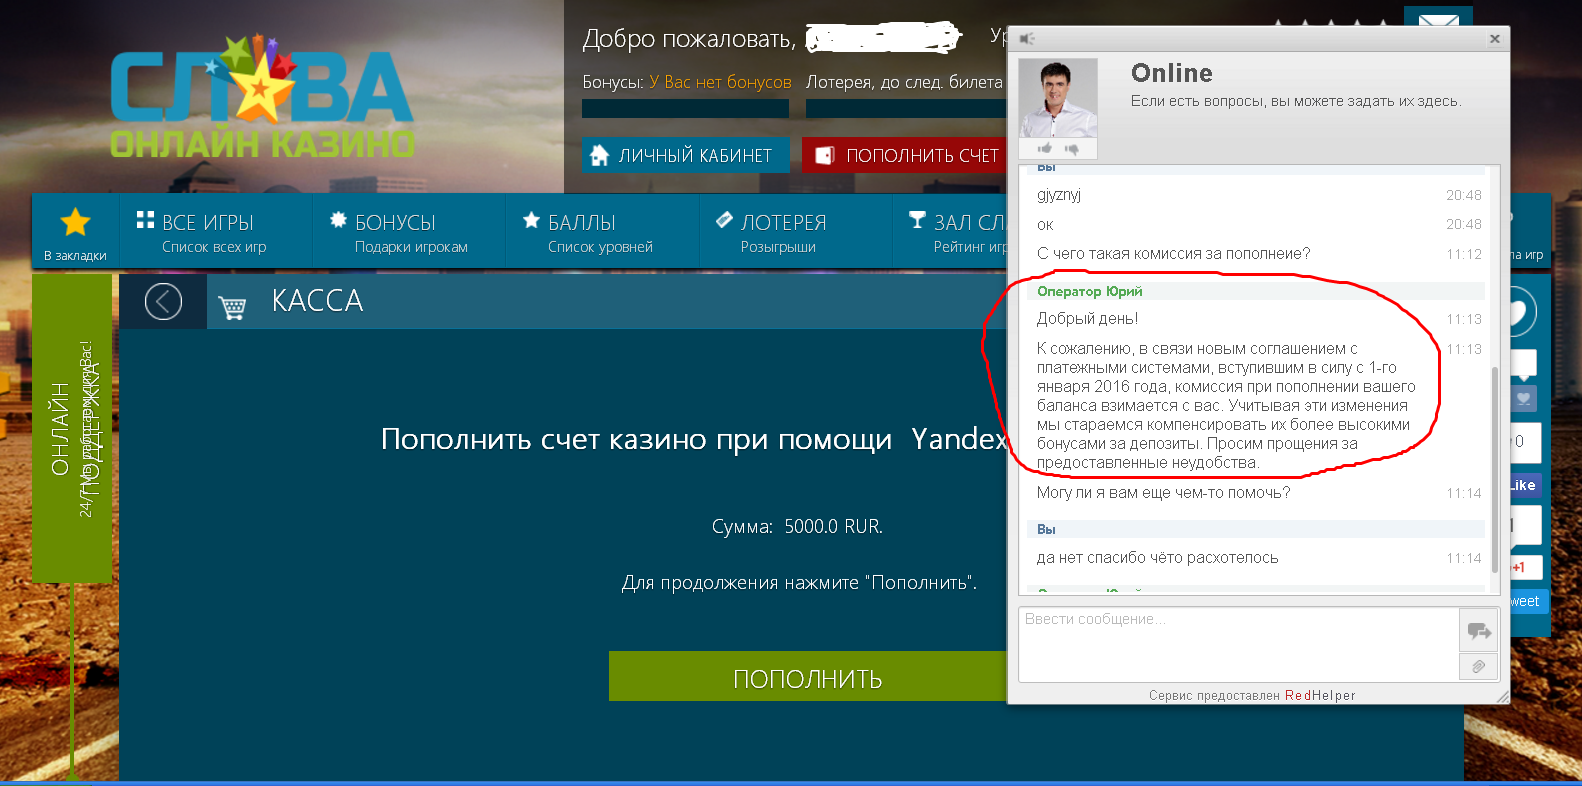Click the Слава онлайн казино logo

(262, 98)
